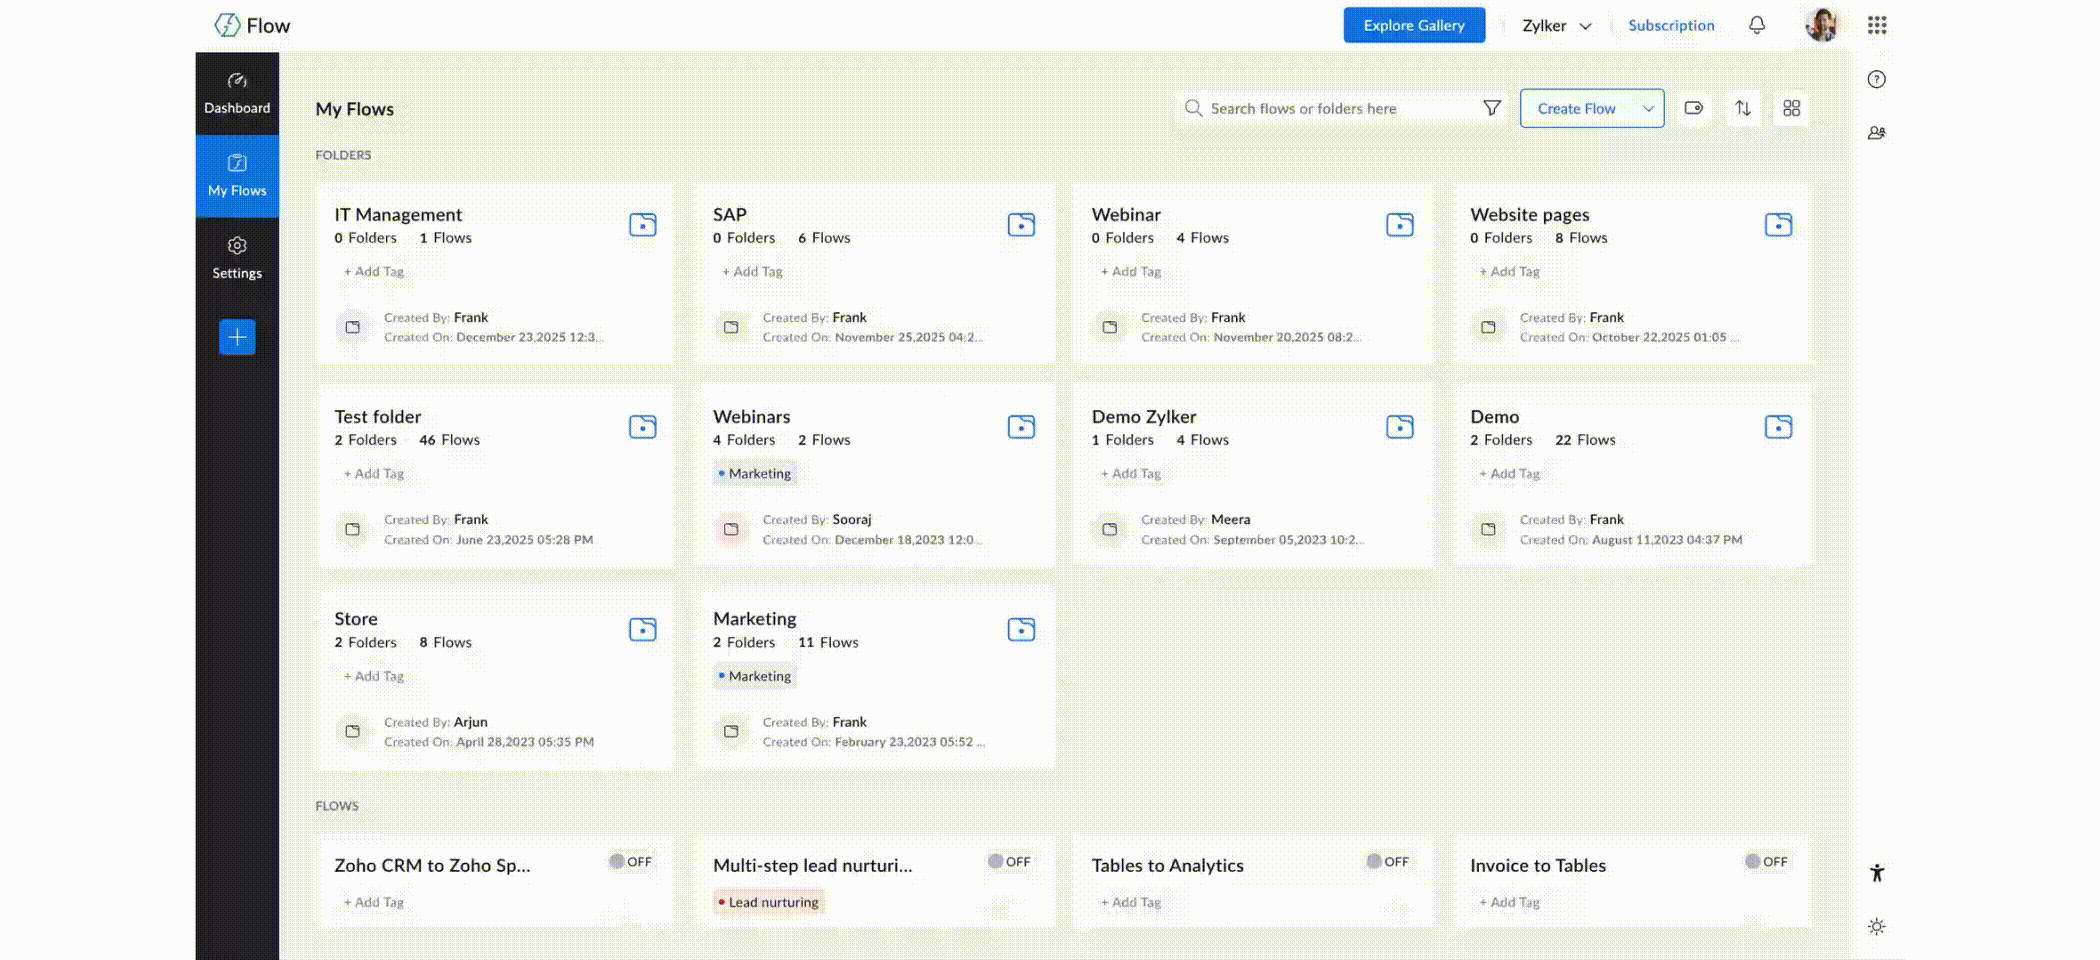This screenshot has height=960, width=2100.
Task: Open the apps grid launcher
Action: [x=1876, y=25]
